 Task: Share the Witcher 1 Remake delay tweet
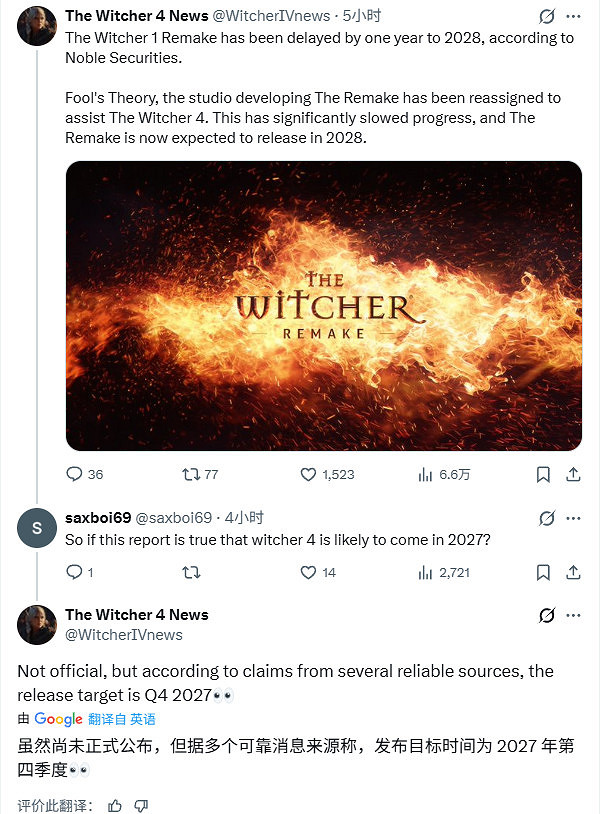coord(576,474)
